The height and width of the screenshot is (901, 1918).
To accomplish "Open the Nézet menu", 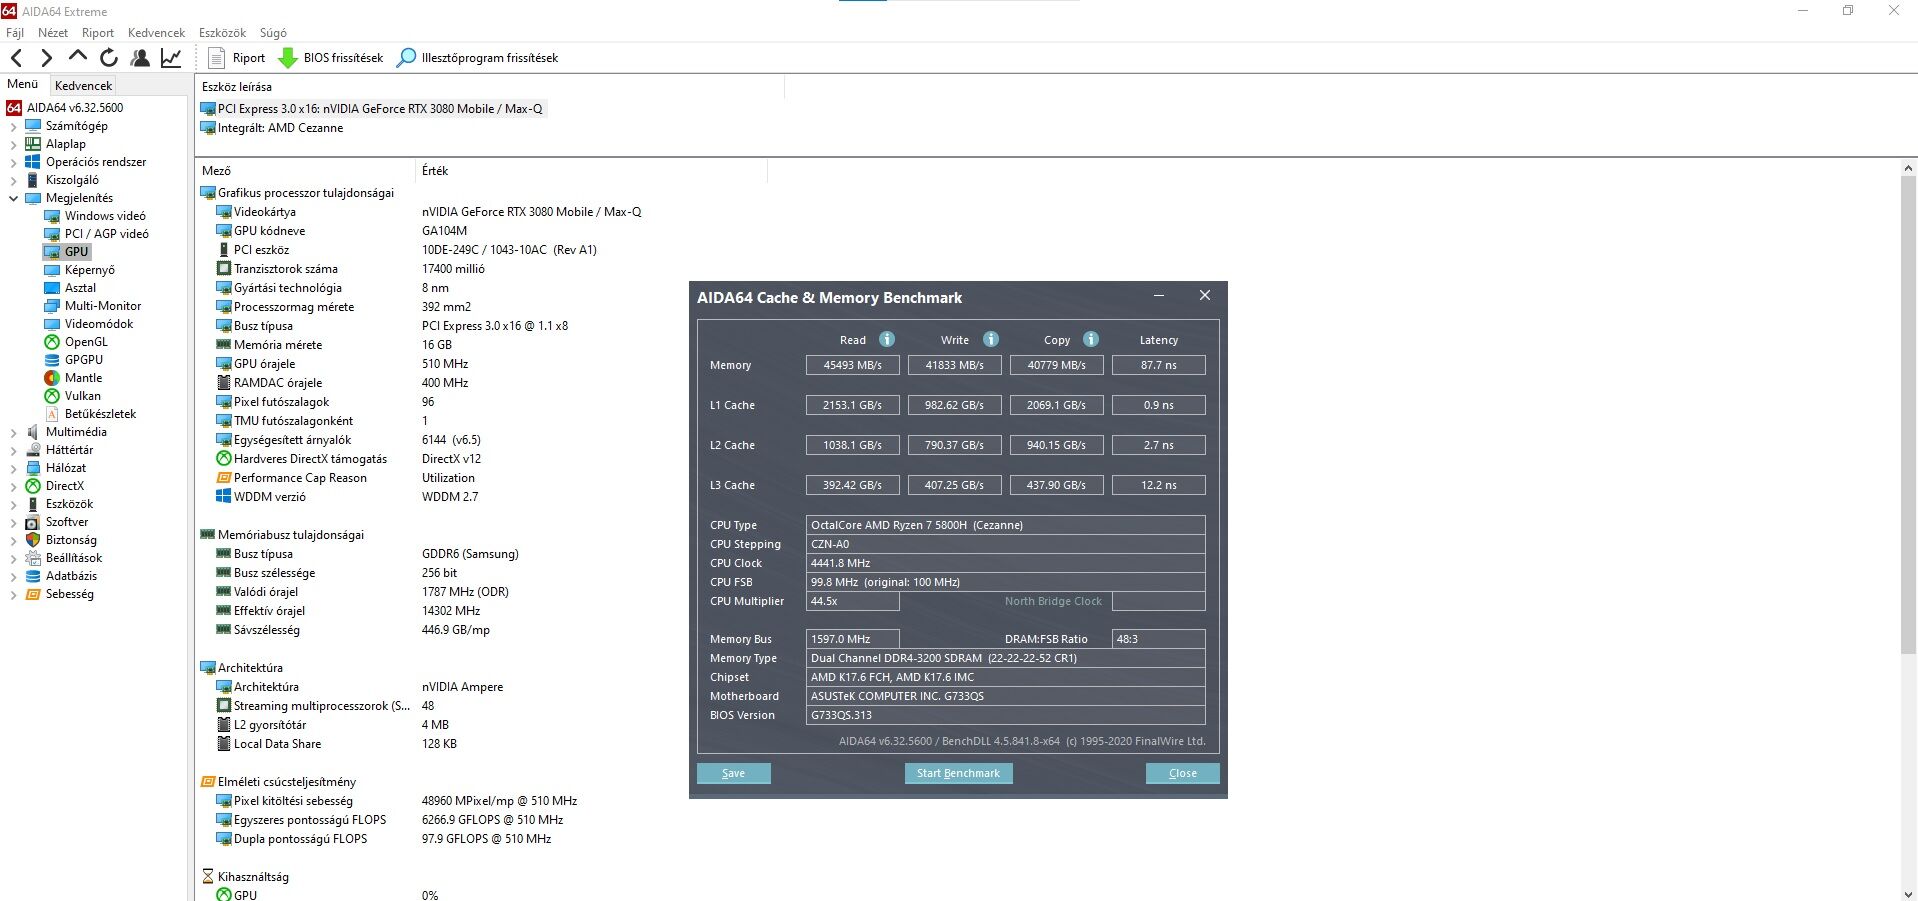I will point(53,33).
